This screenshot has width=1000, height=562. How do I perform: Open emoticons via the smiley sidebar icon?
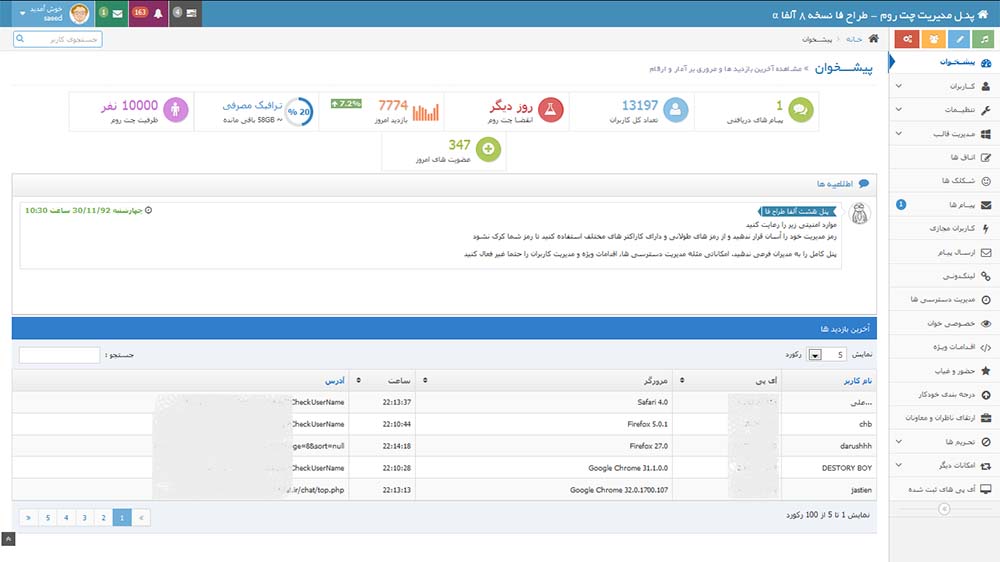[x=986, y=181]
